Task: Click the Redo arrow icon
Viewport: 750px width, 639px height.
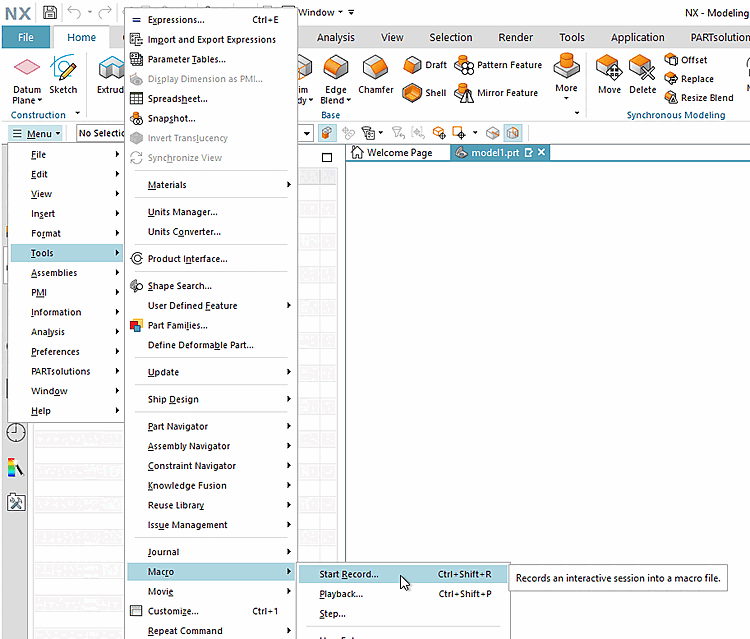Action: 105,12
